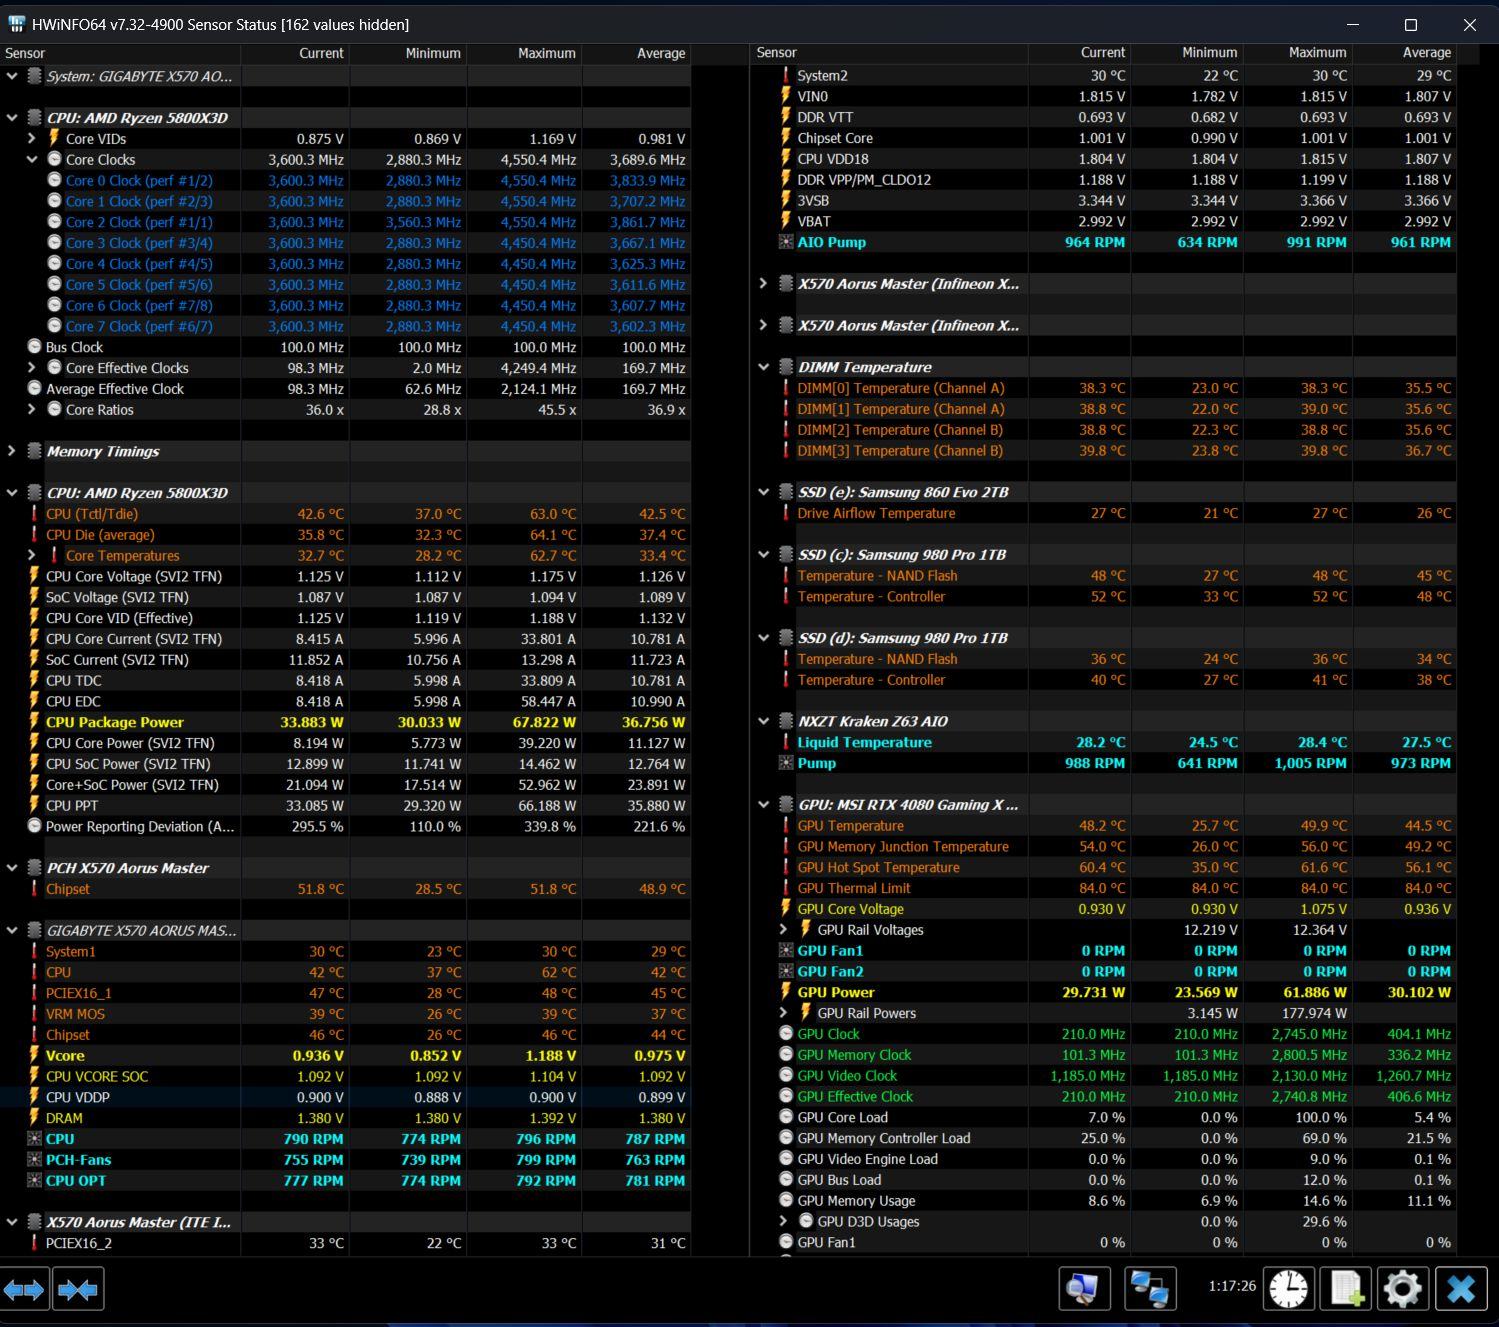Image resolution: width=1499 pixels, height=1327 pixels.
Task: Click the NXZT Kraken Pump fan icon
Action: click(x=787, y=763)
